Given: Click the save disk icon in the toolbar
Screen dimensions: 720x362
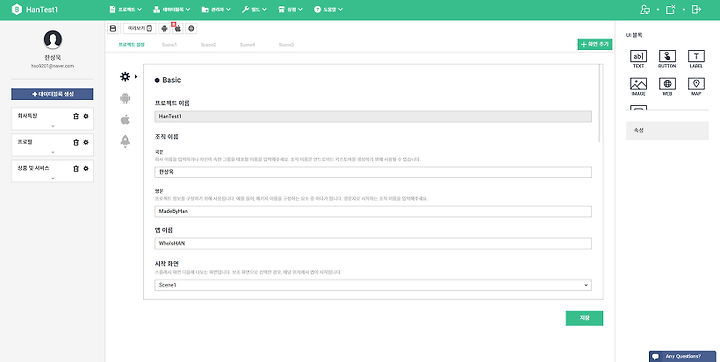Looking at the screenshot, I should point(112,28).
